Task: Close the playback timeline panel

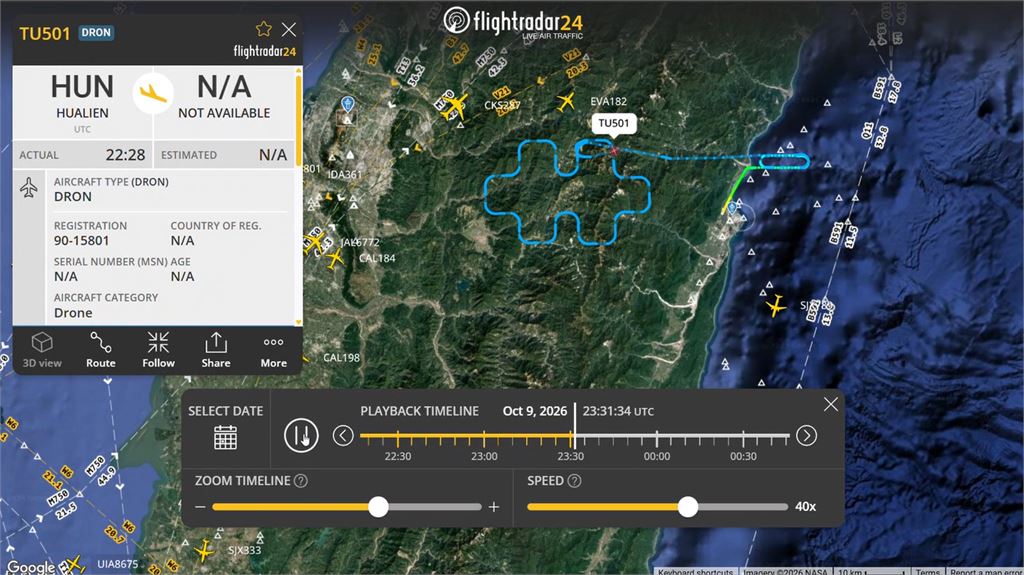Action: coord(831,404)
